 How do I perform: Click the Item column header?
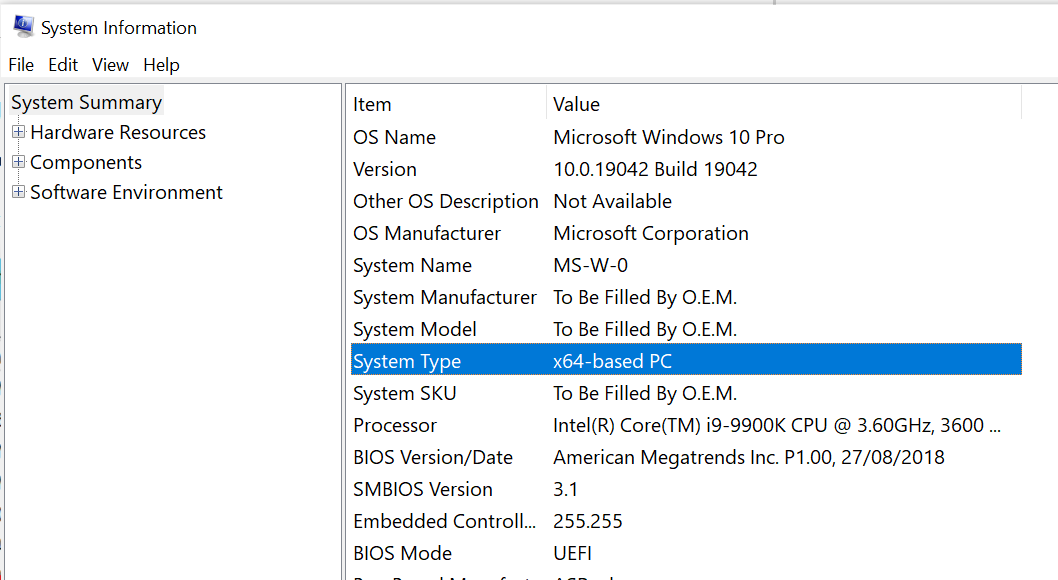(x=372, y=105)
